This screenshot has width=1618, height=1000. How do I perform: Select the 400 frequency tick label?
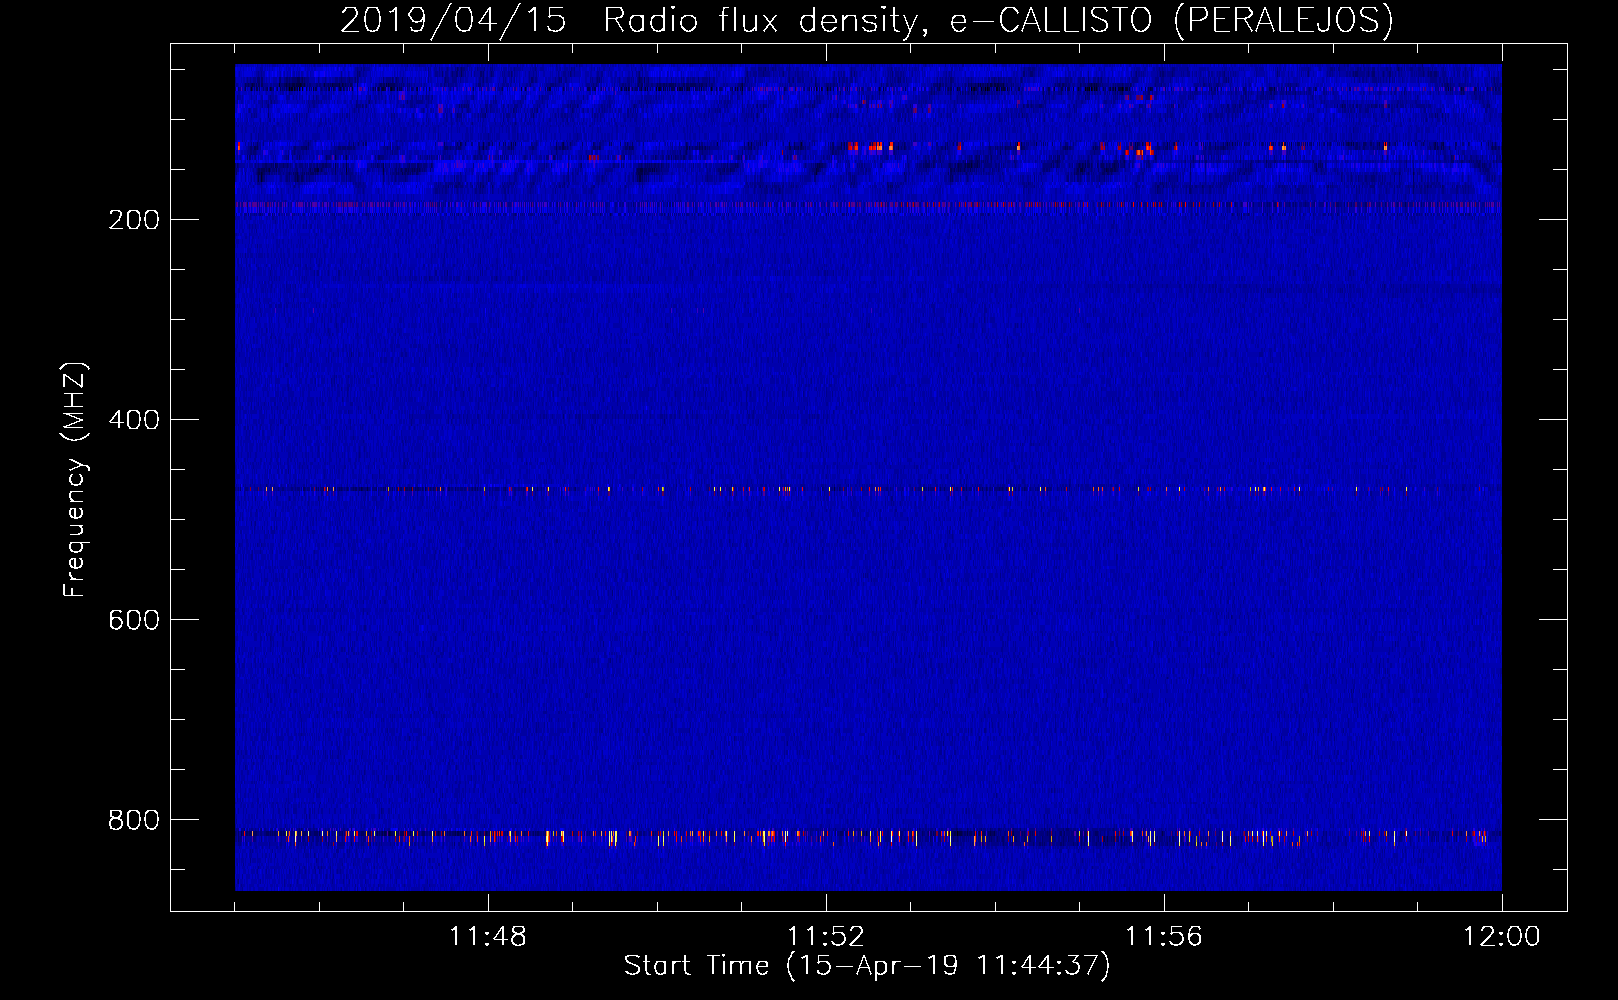(134, 420)
